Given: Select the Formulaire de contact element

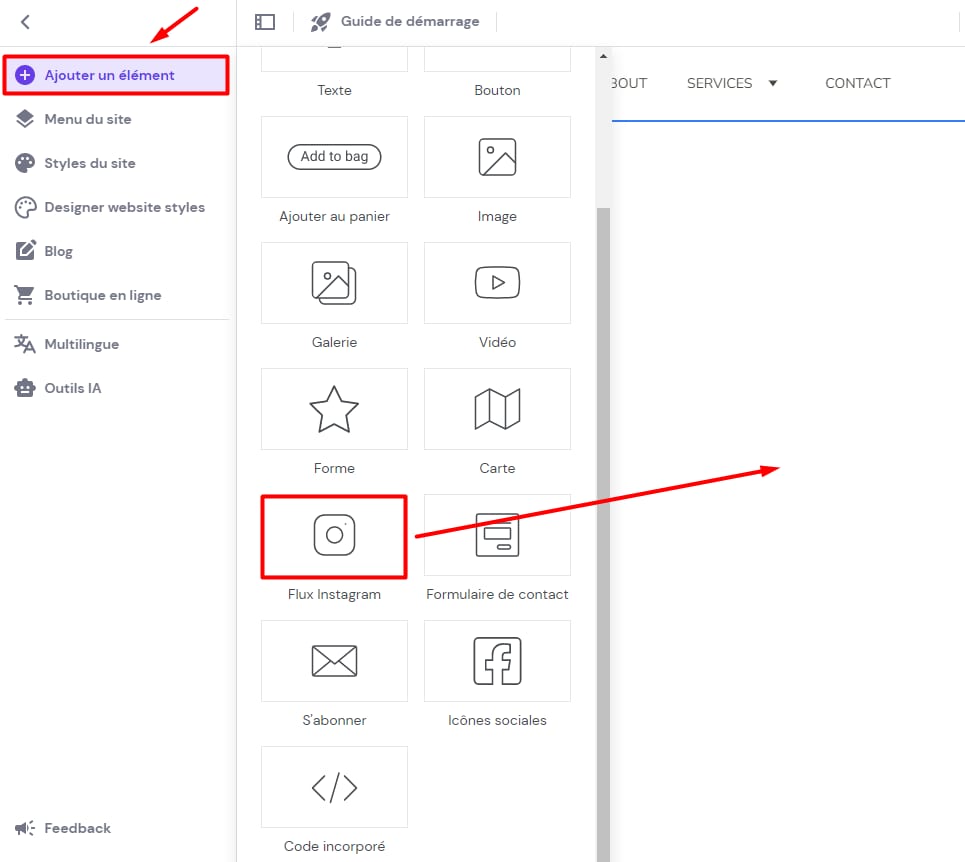Looking at the screenshot, I should [x=497, y=535].
